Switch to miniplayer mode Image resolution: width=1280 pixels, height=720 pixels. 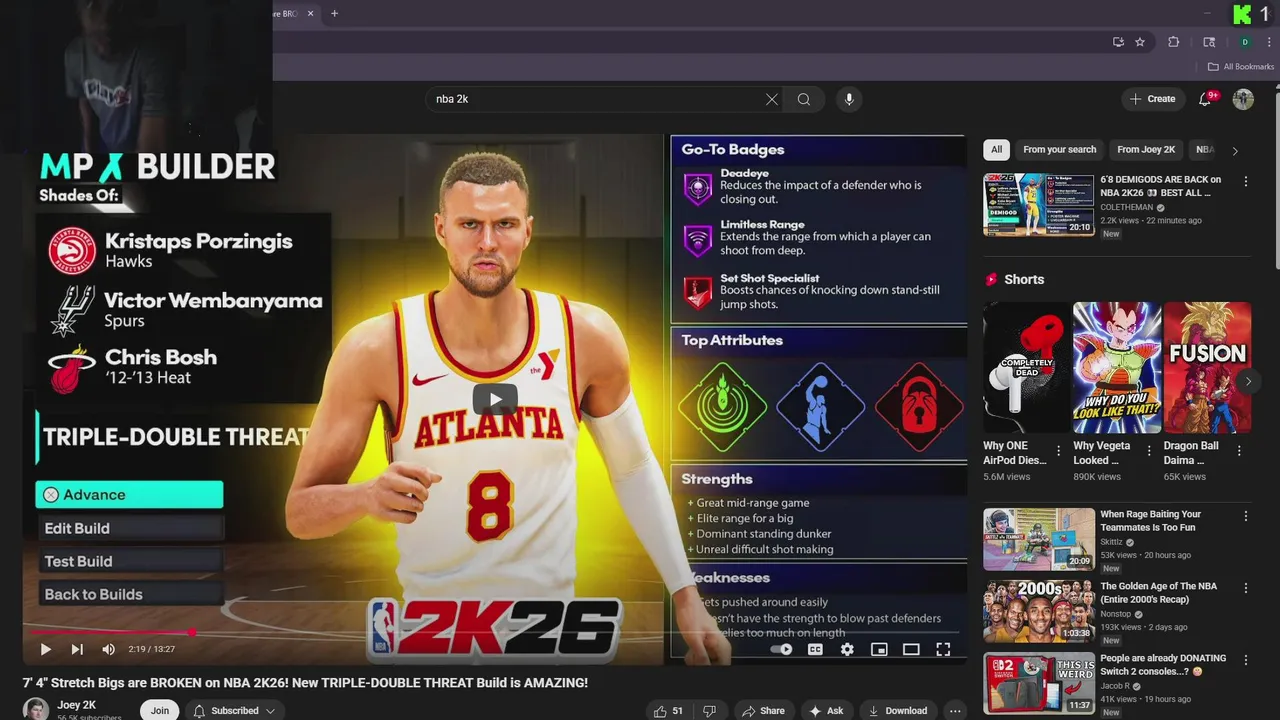point(879,649)
